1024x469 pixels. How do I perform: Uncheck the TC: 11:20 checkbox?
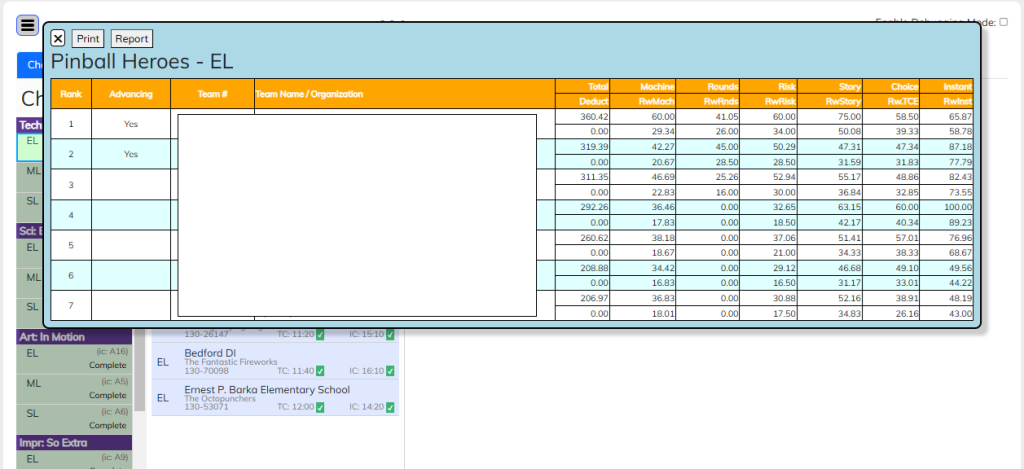[x=320, y=334]
